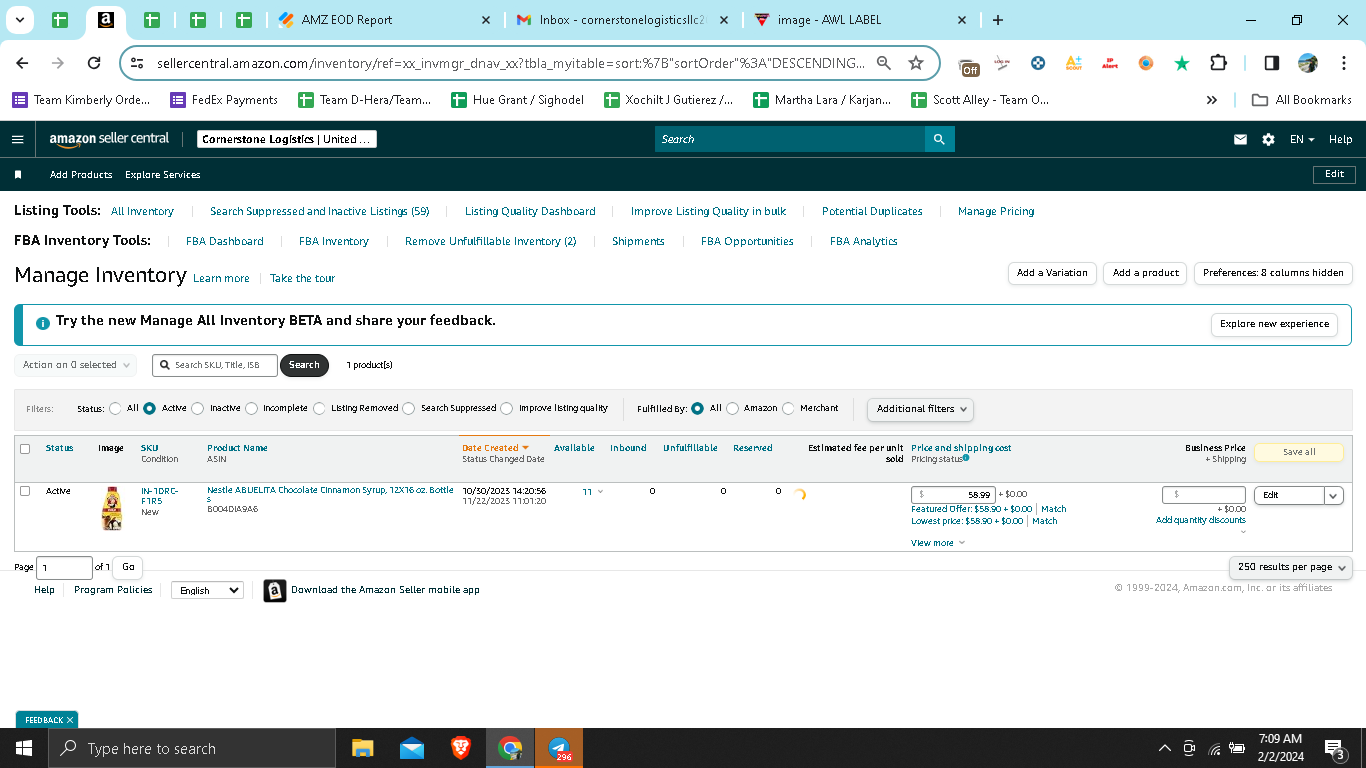Open the Windows notification center icon

coord(1334,748)
